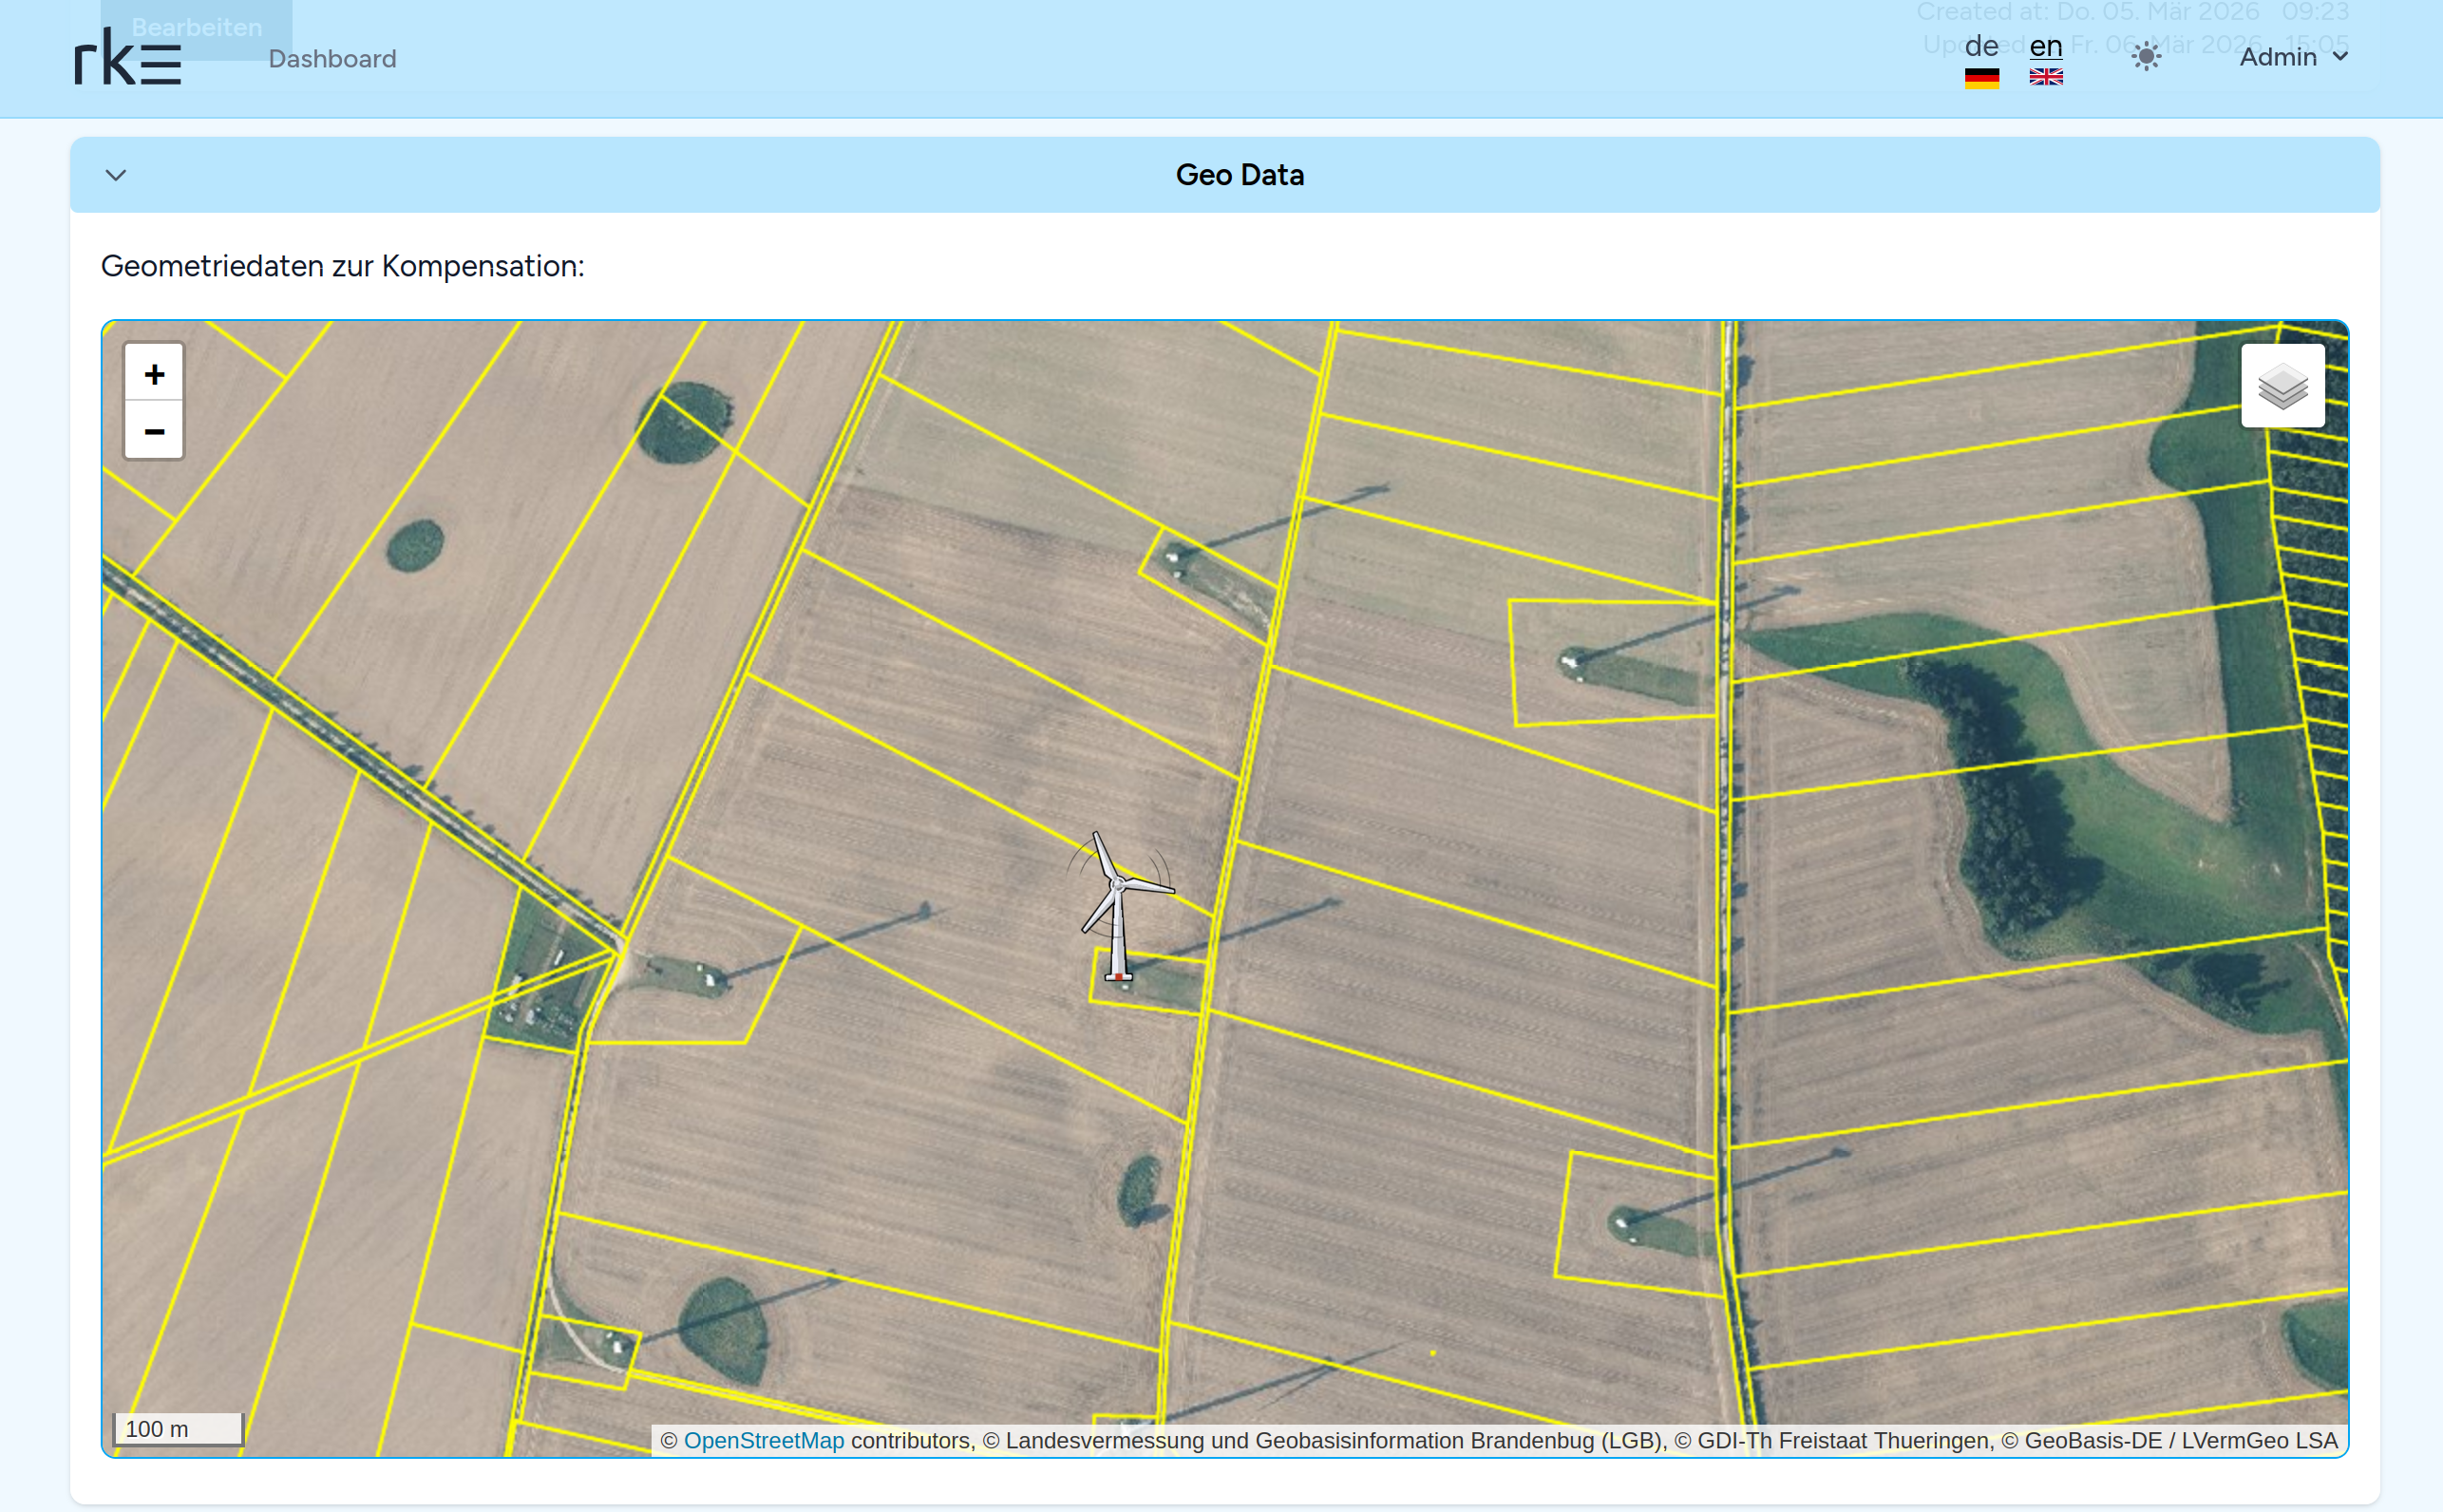Open the OpenStreetMap attribution link
This screenshot has height=1512, width=2443.
tap(763, 1440)
